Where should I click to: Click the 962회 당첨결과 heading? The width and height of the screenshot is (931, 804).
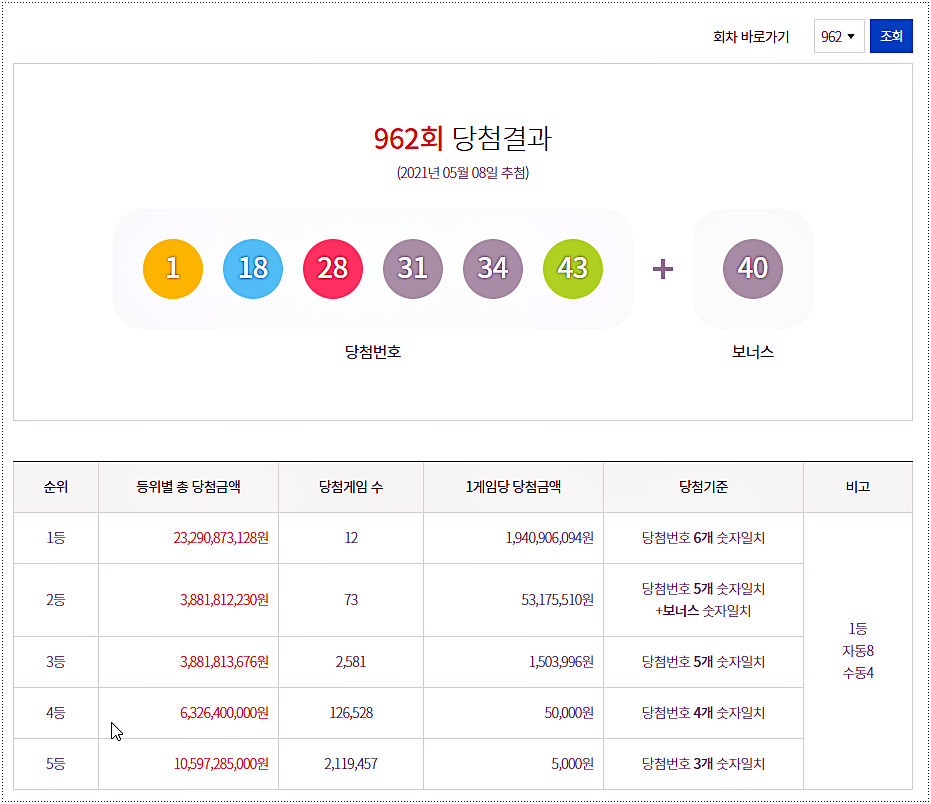pyautogui.click(x=463, y=138)
